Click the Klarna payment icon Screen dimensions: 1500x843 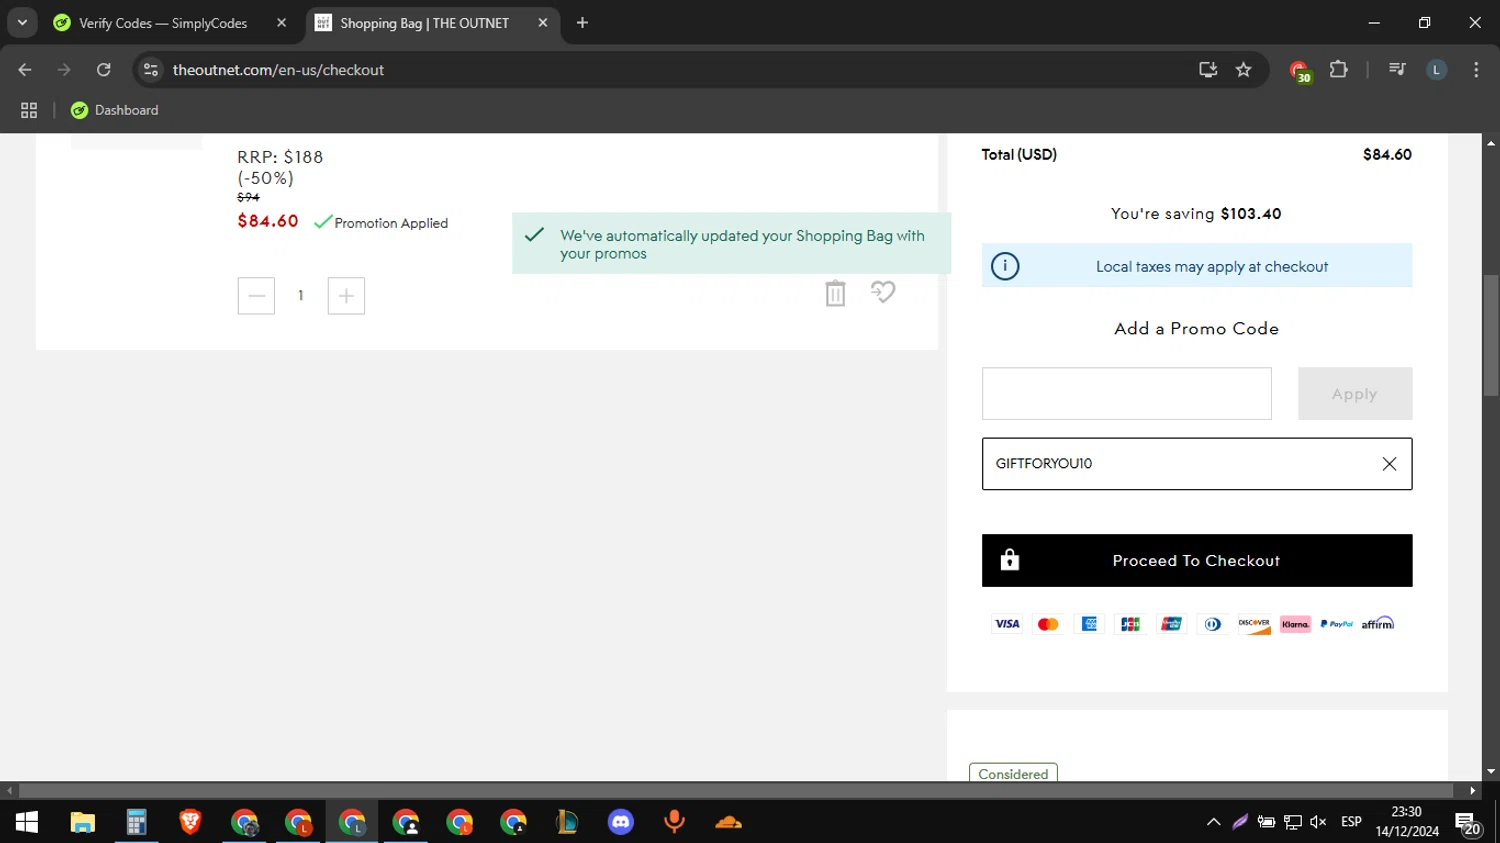[x=1295, y=624]
